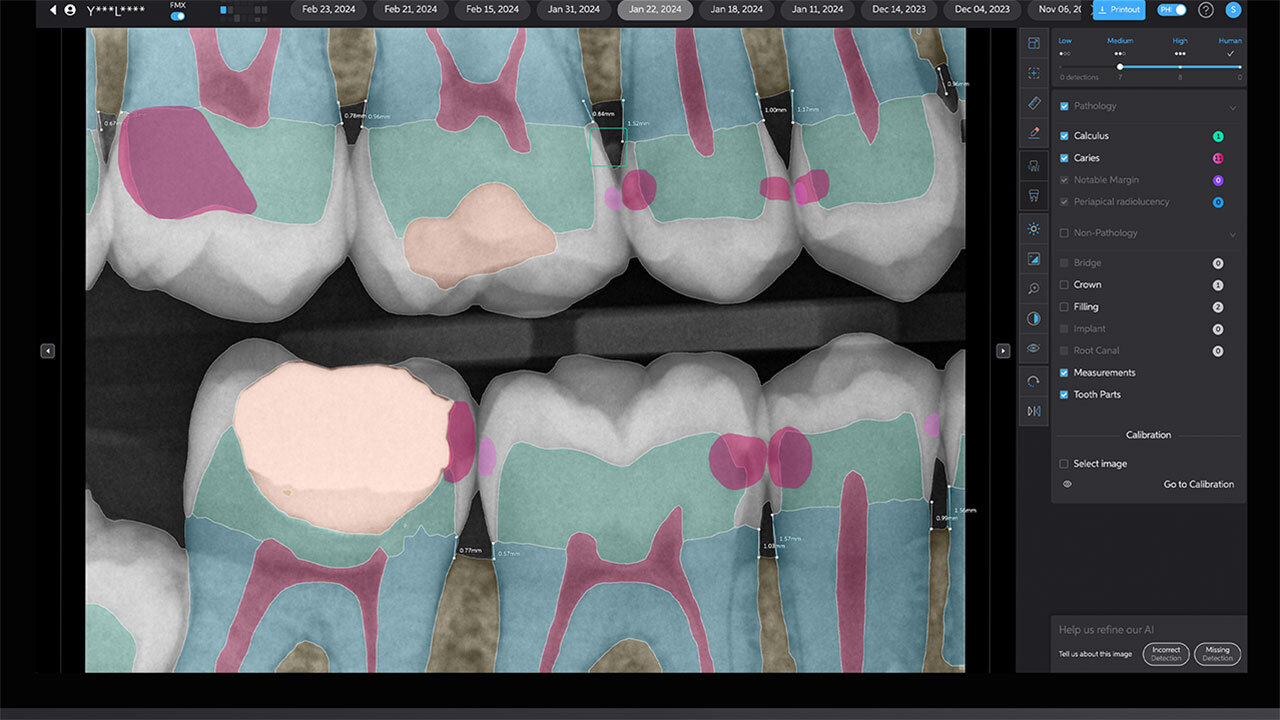Select the magnifier zoom tool
This screenshot has height=720, width=1280.
(1034, 289)
